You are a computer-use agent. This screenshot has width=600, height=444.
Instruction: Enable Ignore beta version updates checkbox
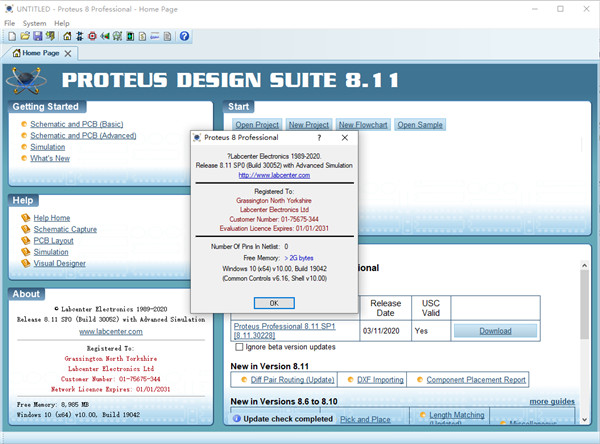point(239,347)
